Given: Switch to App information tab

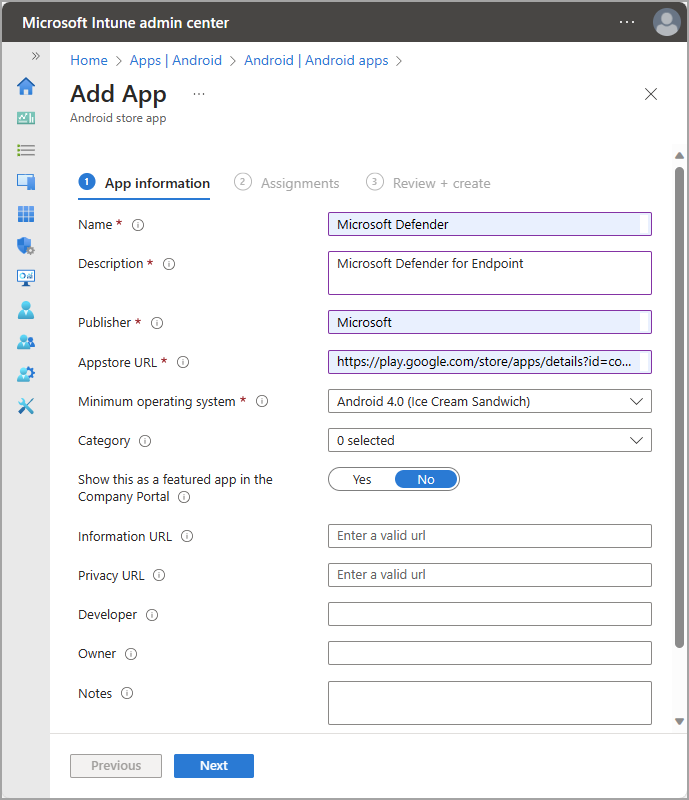Looking at the screenshot, I should coord(144,183).
